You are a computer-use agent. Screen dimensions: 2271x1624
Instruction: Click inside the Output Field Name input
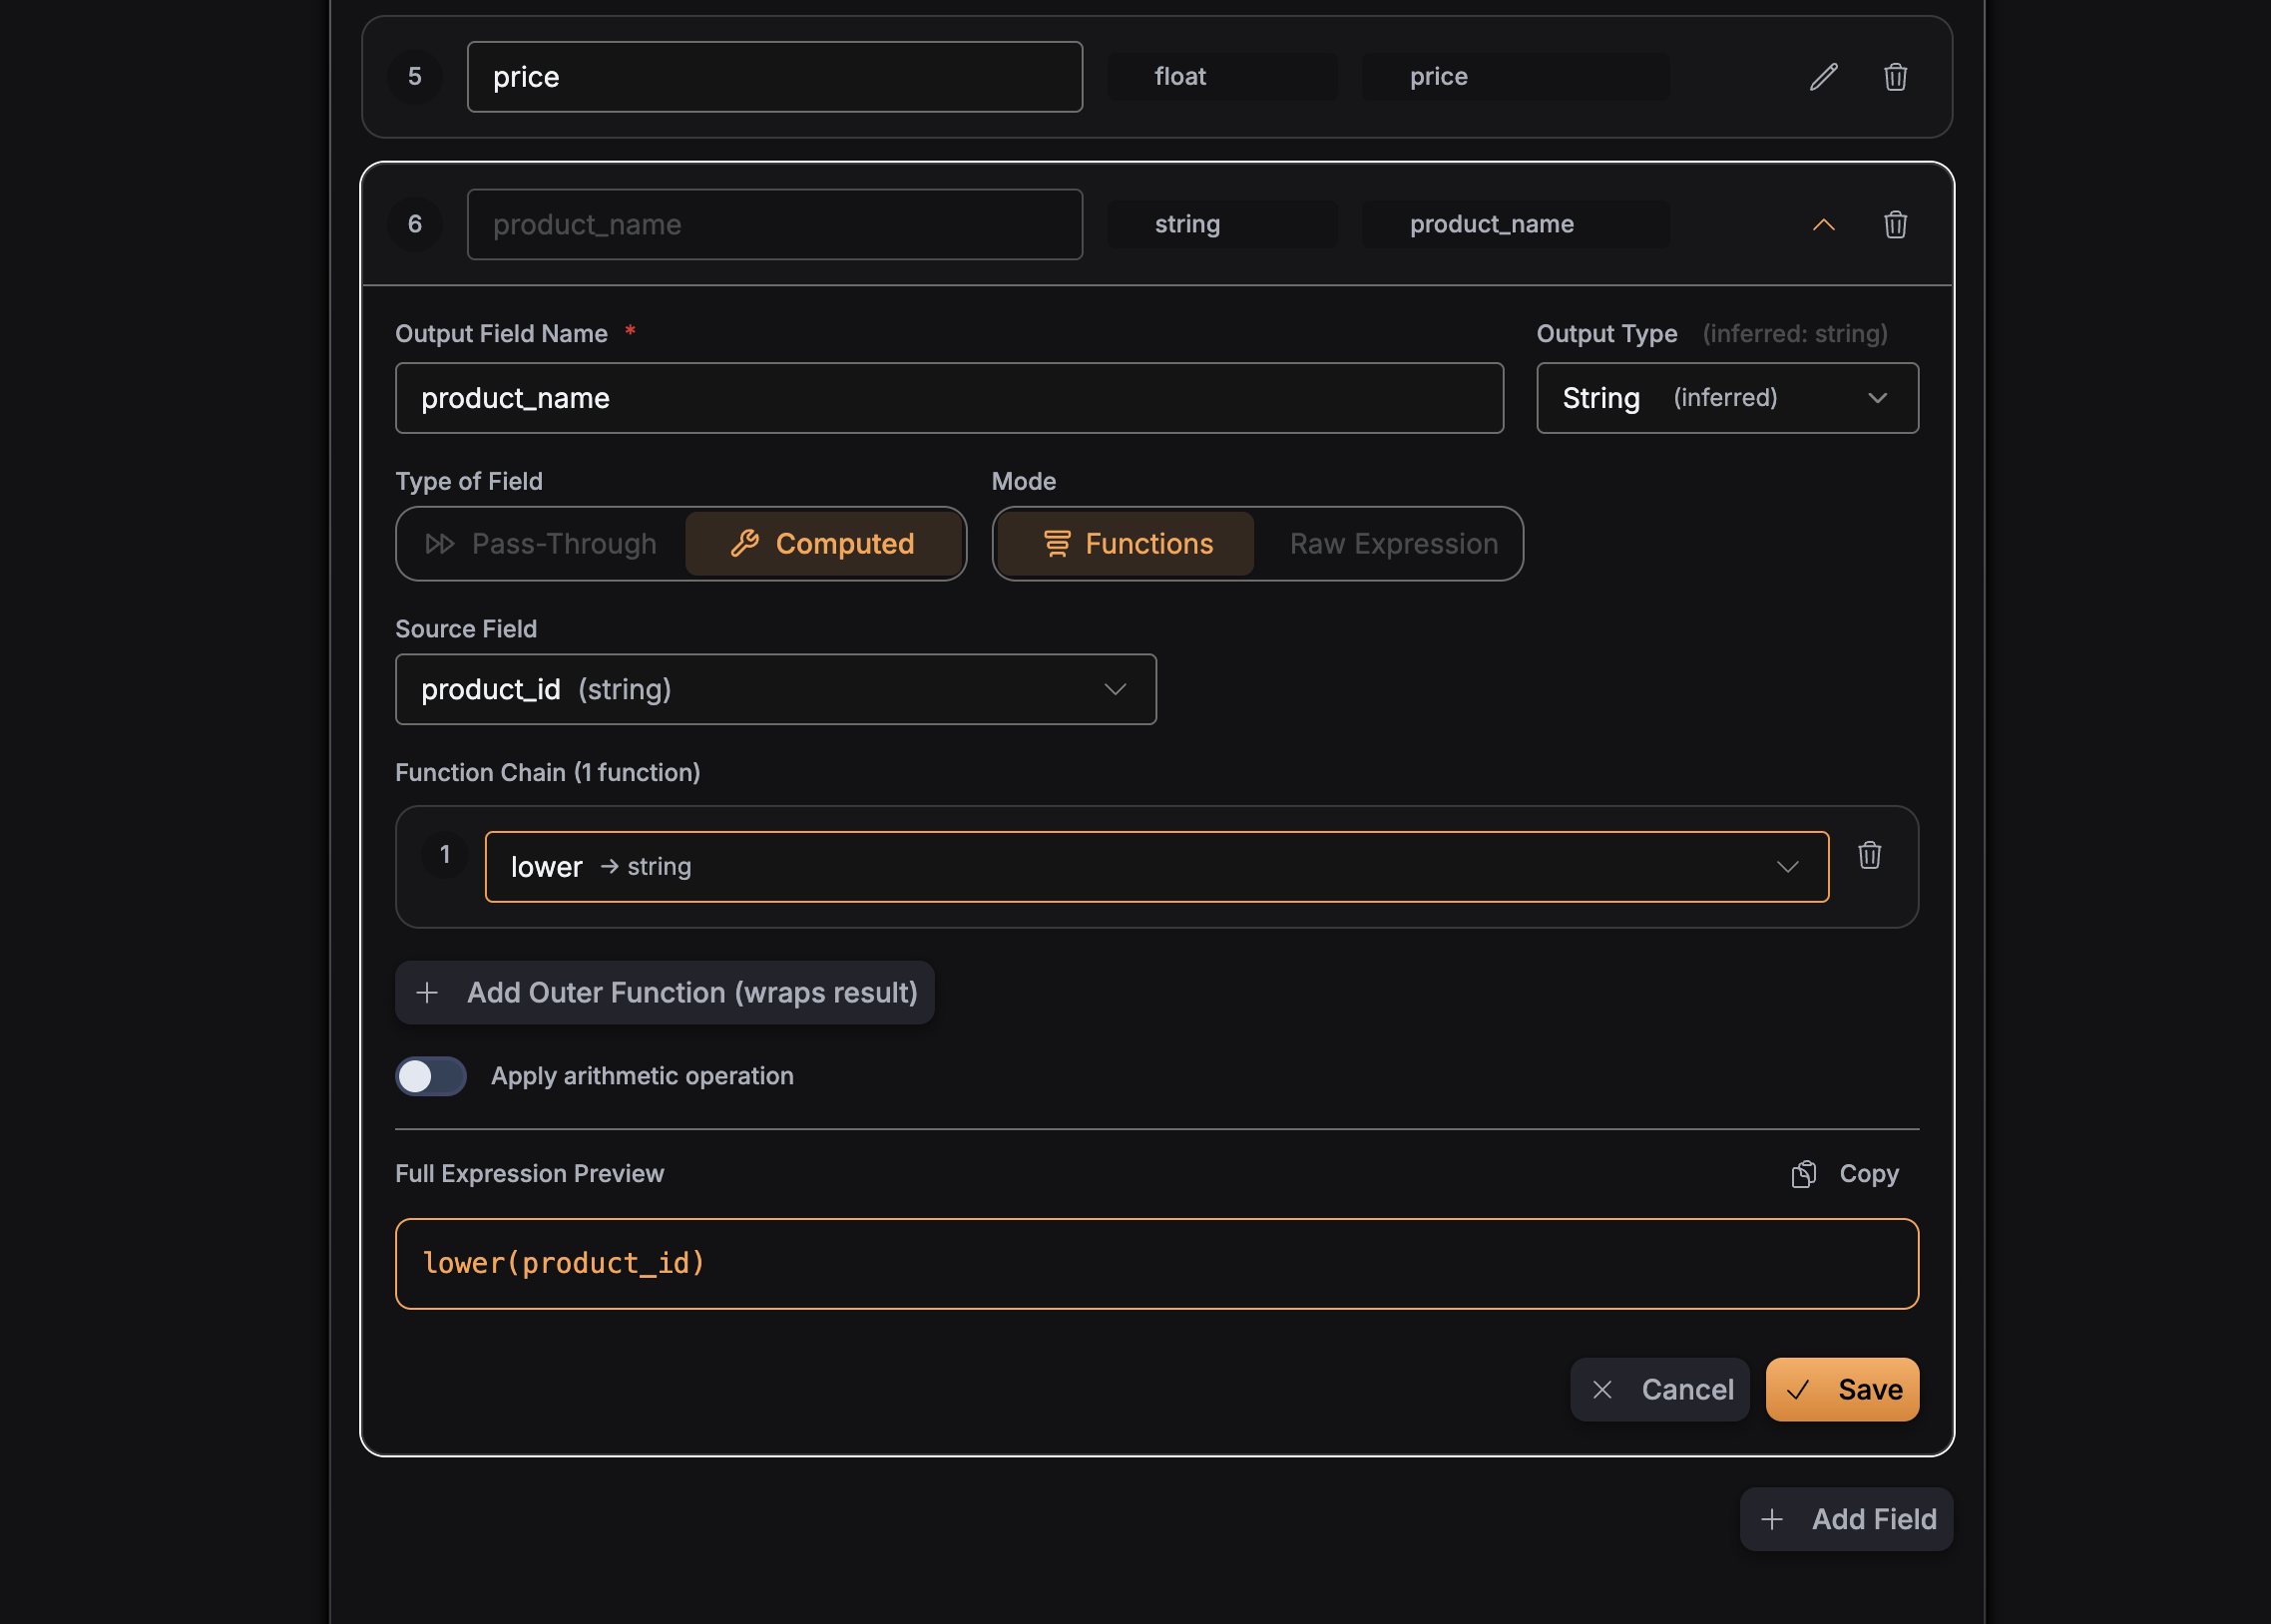[x=948, y=398]
